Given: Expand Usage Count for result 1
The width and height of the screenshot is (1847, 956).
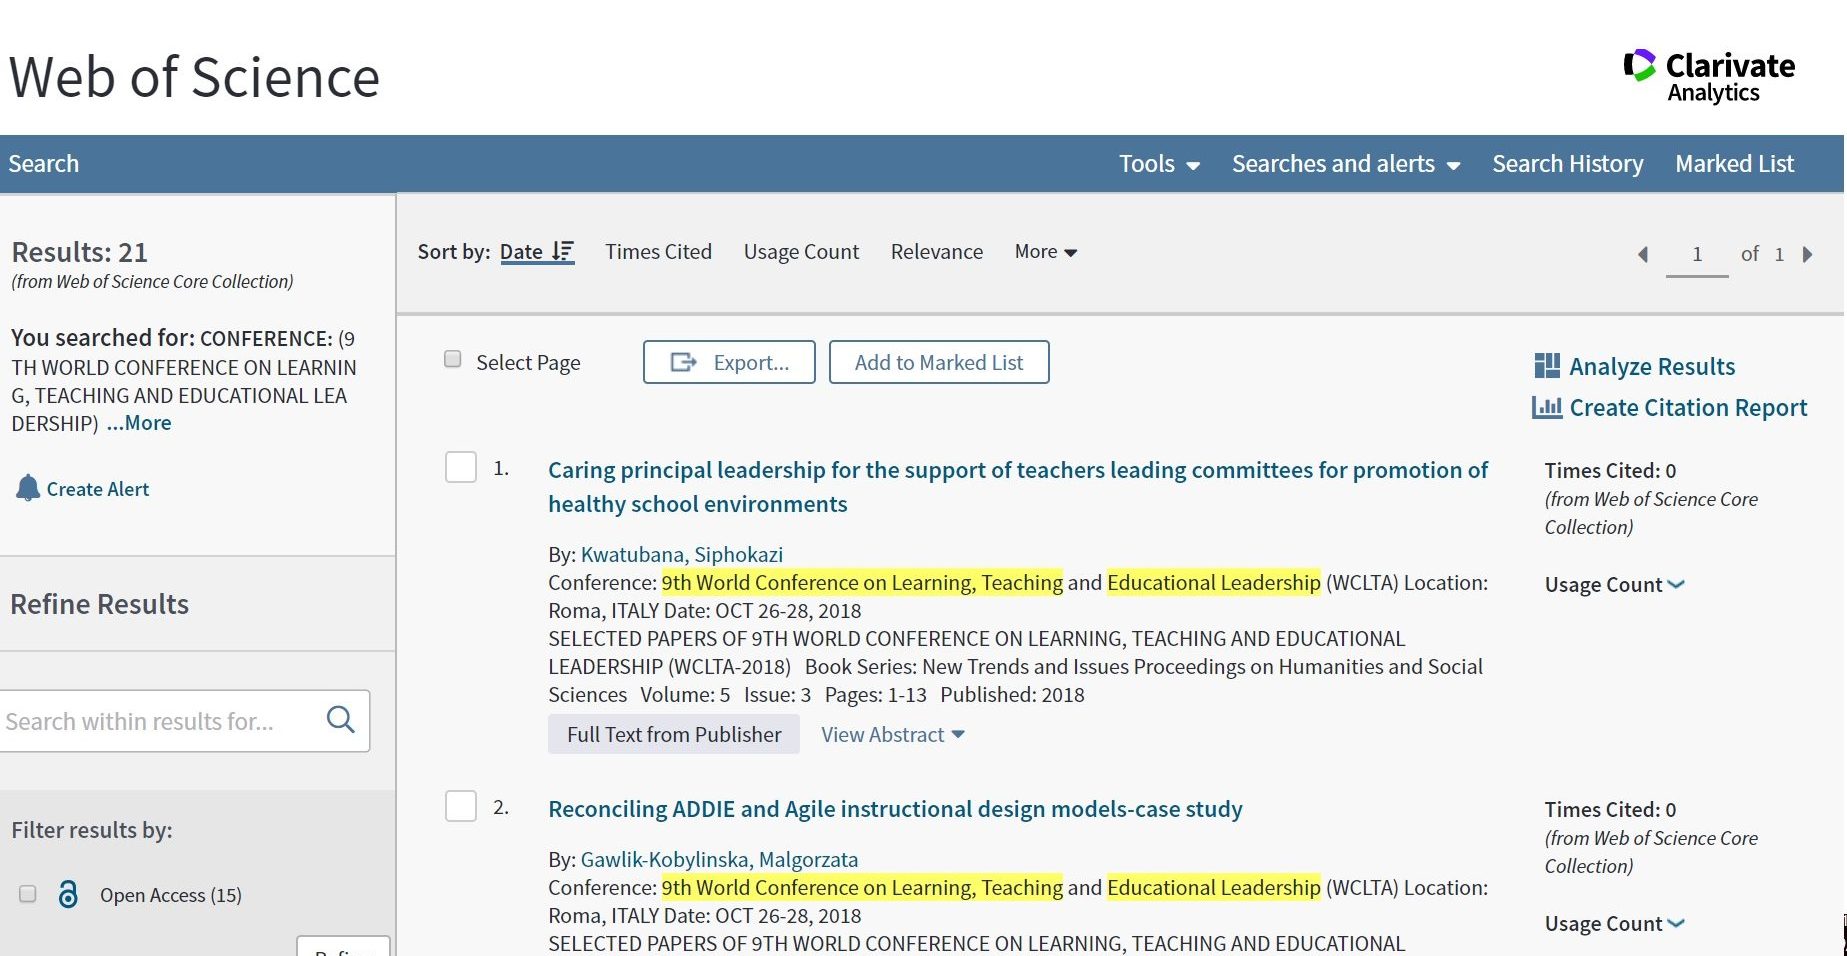Looking at the screenshot, I should click(x=1614, y=585).
